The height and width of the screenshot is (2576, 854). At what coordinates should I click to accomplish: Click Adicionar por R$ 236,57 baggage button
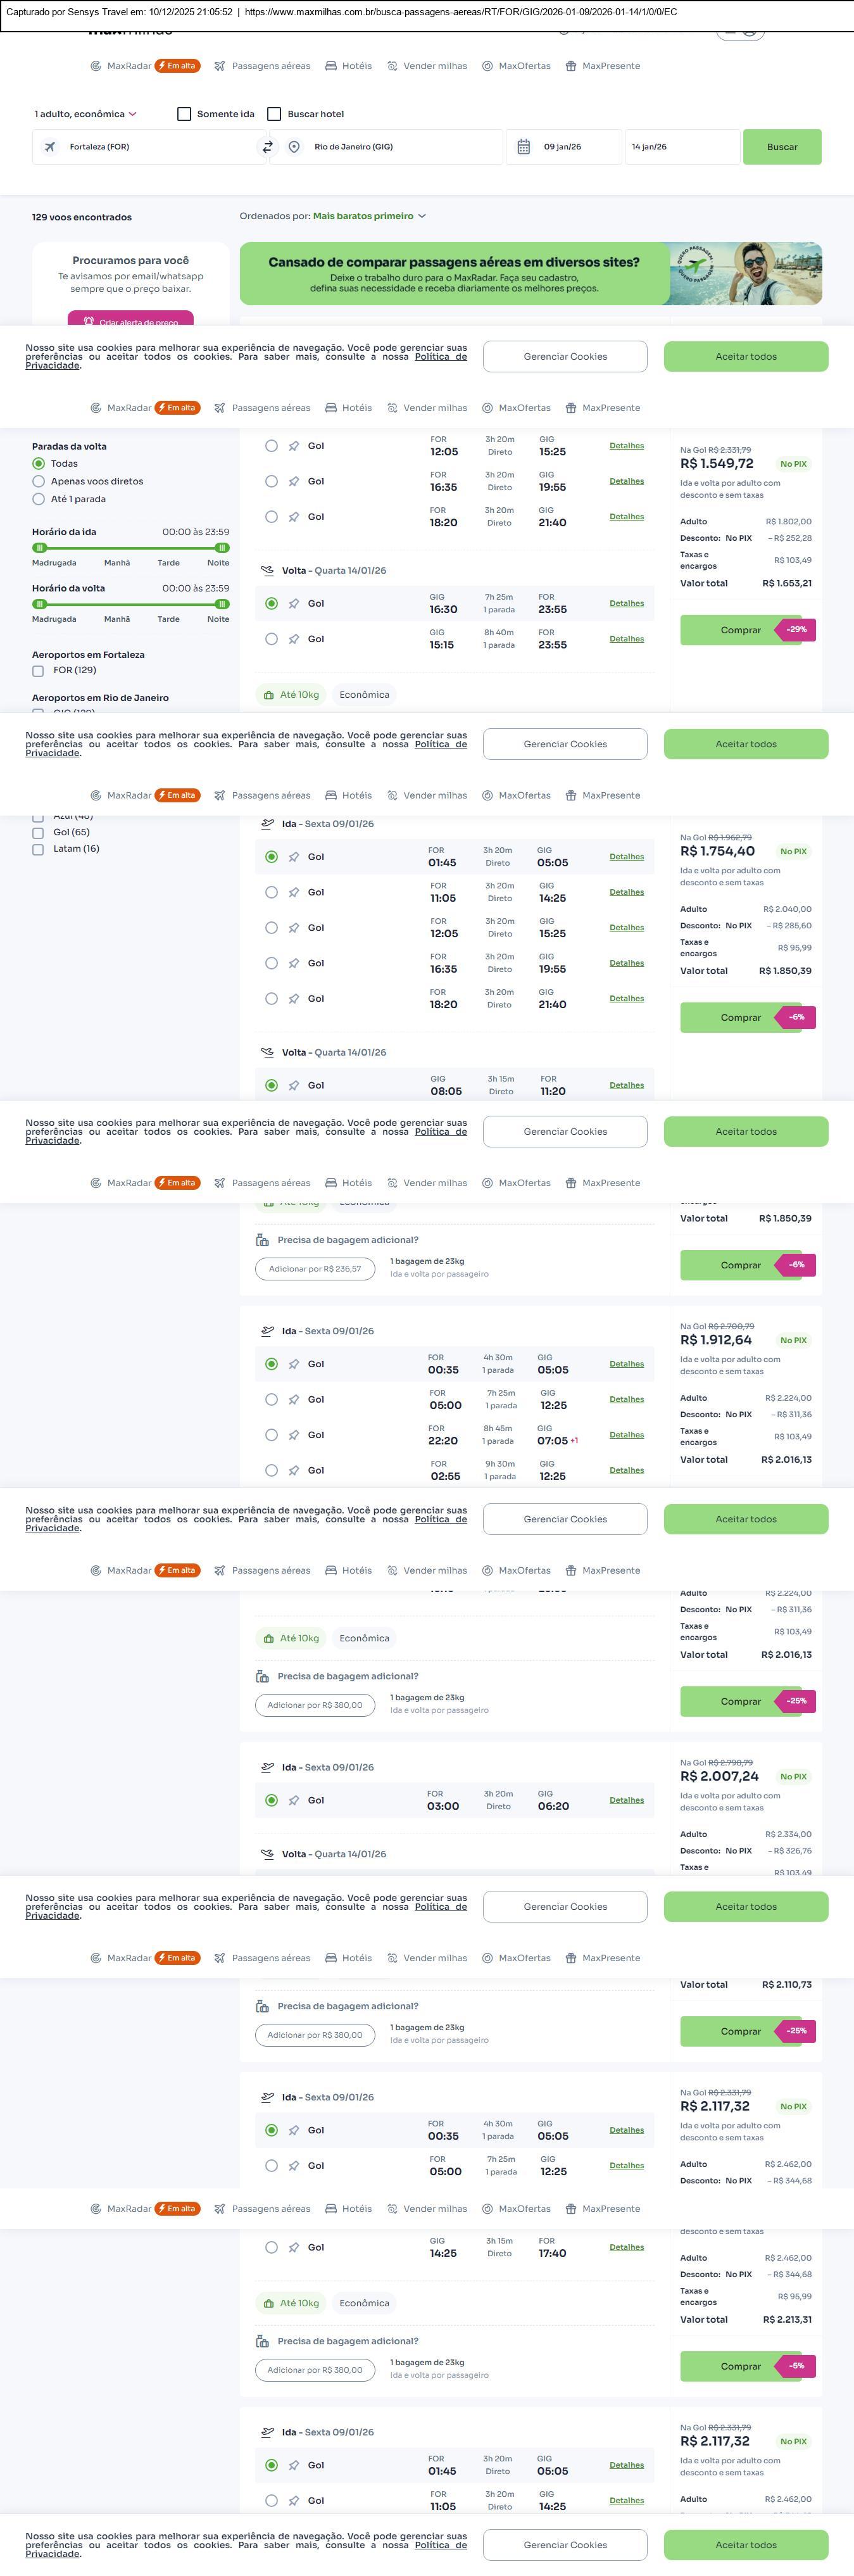(x=315, y=1269)
